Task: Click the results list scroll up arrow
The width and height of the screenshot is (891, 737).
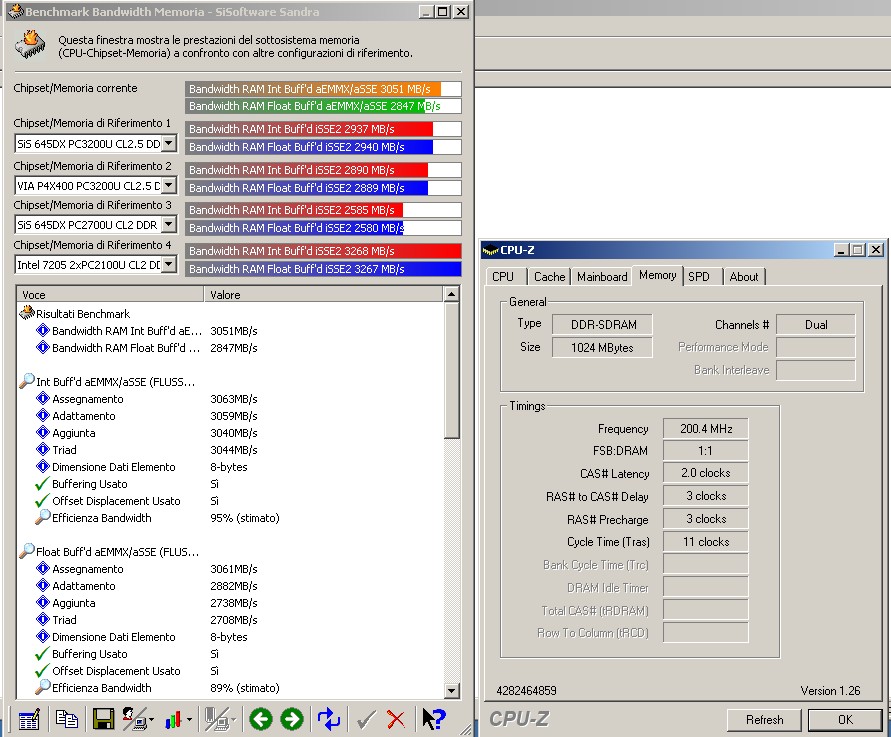Action: tap(451, 294)
